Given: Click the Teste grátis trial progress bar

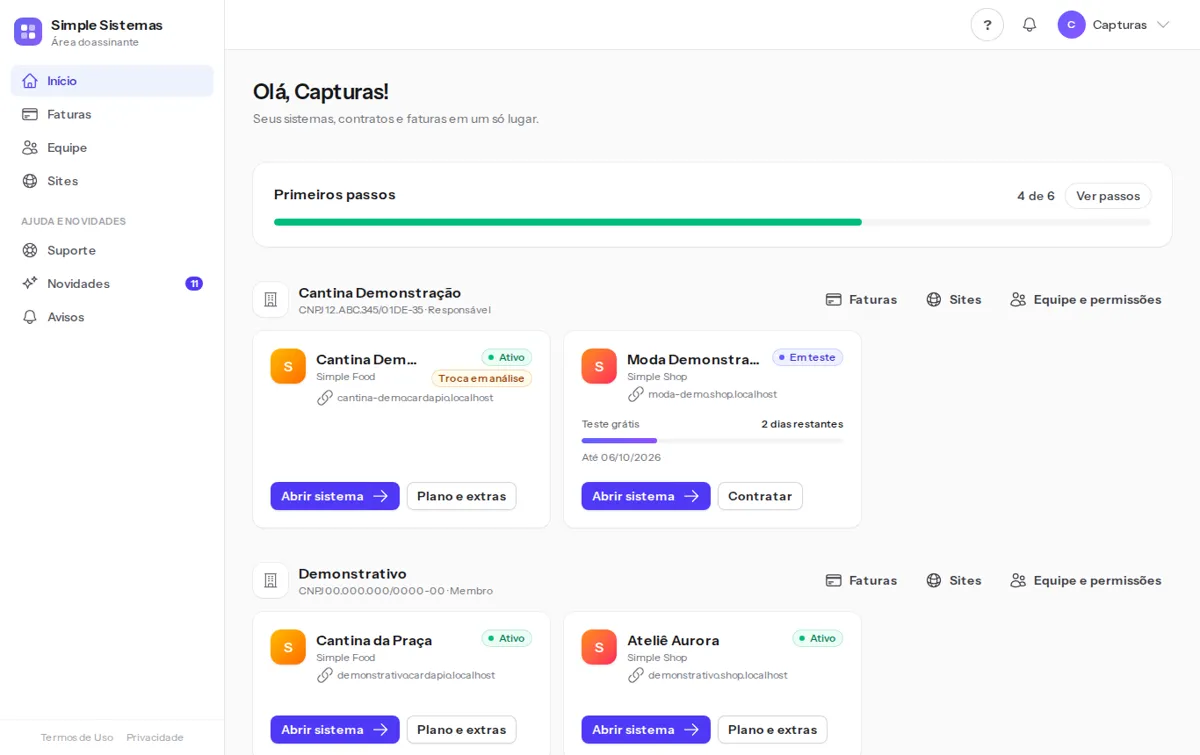Looking at the screenshot, I should click(712, 441).
